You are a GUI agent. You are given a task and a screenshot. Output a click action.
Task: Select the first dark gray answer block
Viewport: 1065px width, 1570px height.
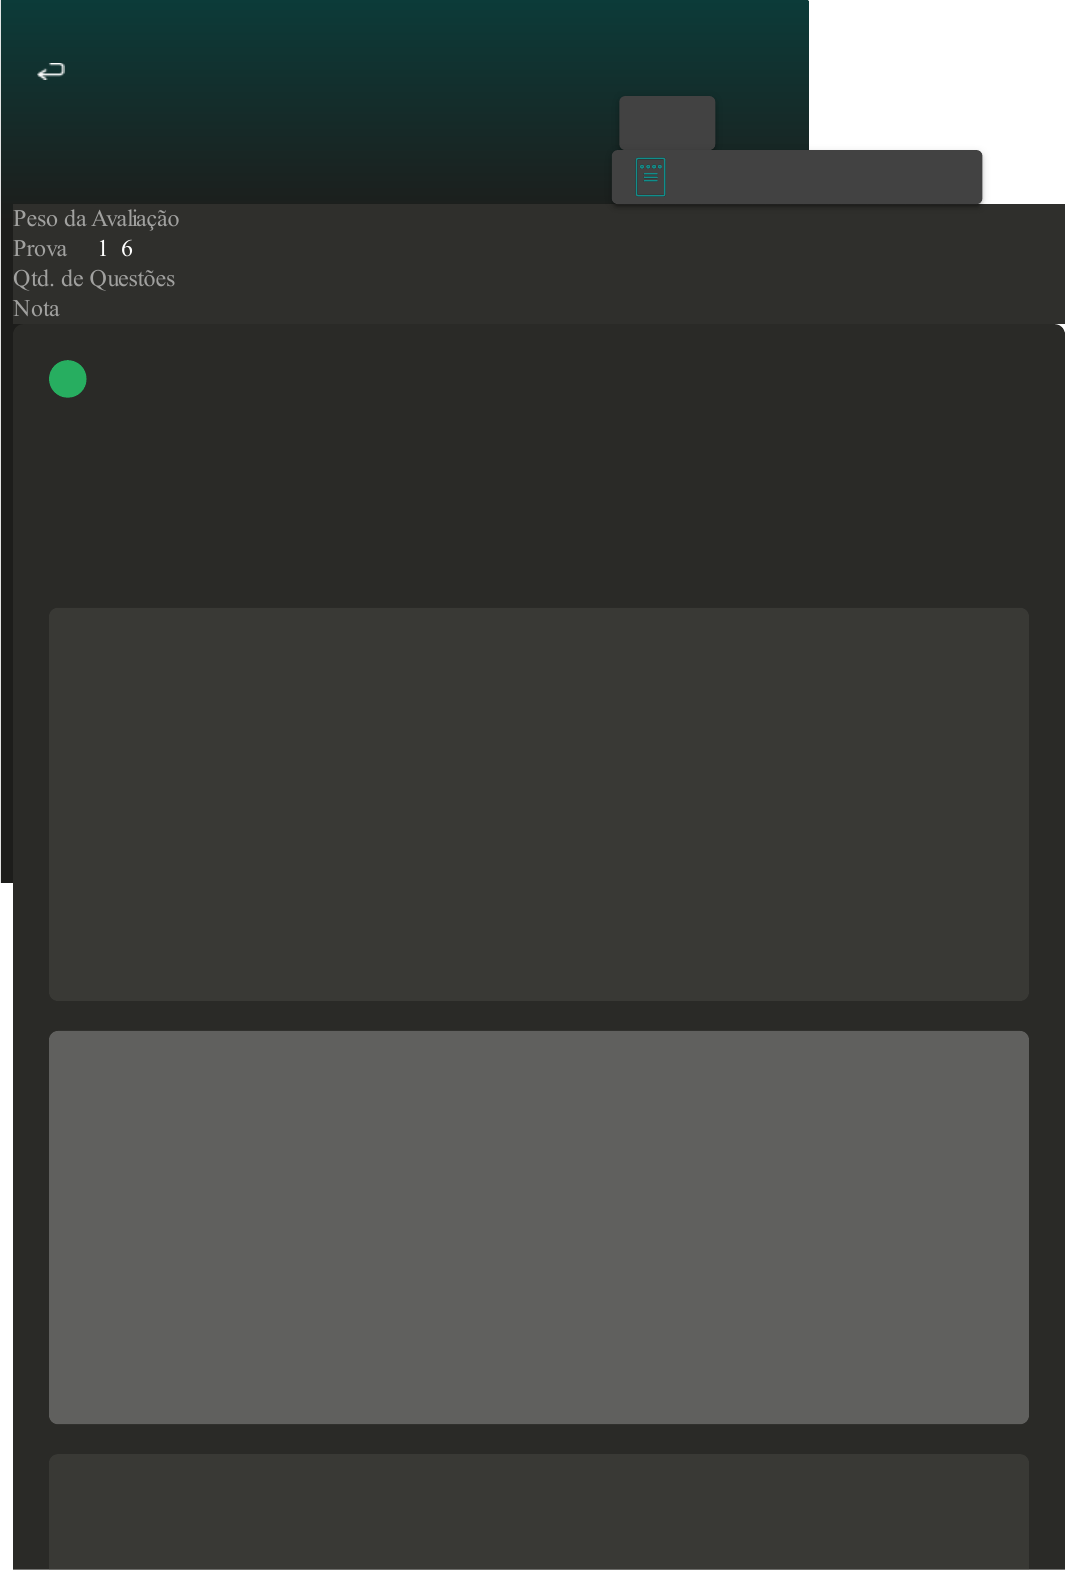point(538,804)
